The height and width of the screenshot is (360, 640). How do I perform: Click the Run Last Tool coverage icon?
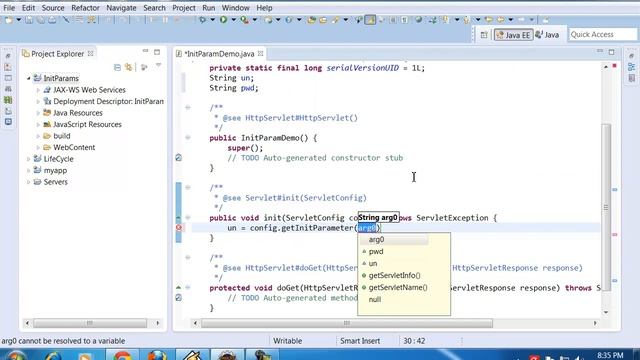click(244, 20)
